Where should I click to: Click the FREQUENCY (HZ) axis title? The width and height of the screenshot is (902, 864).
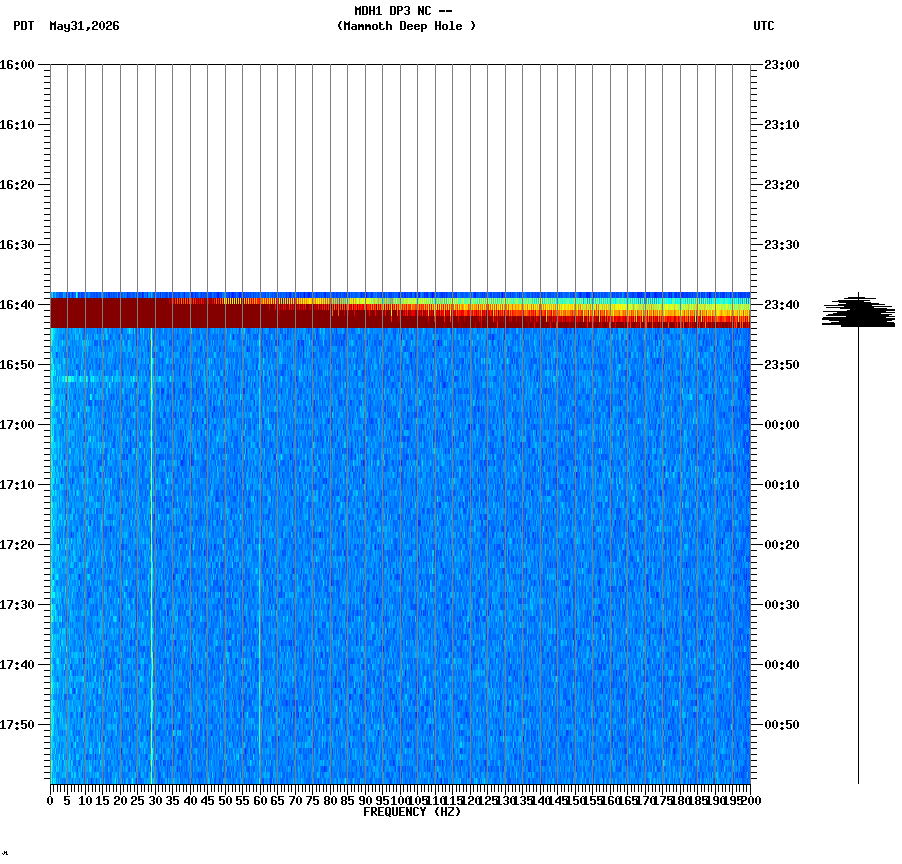(412, 812)
